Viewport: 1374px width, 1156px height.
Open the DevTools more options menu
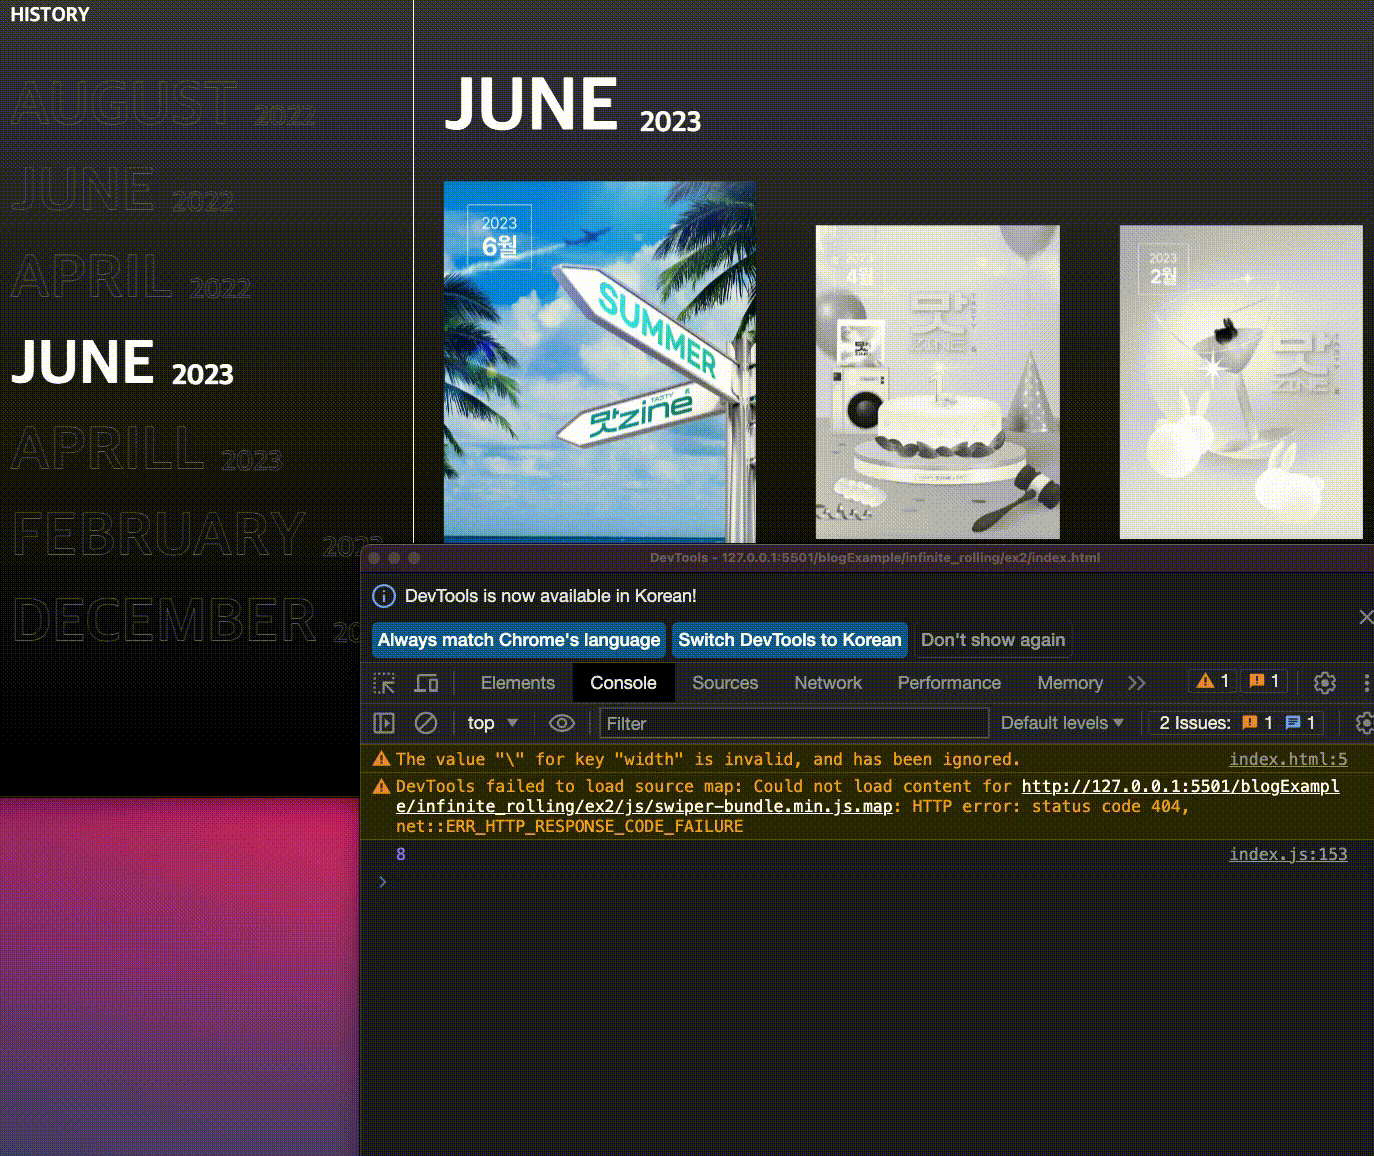[x=1366, y=683]
